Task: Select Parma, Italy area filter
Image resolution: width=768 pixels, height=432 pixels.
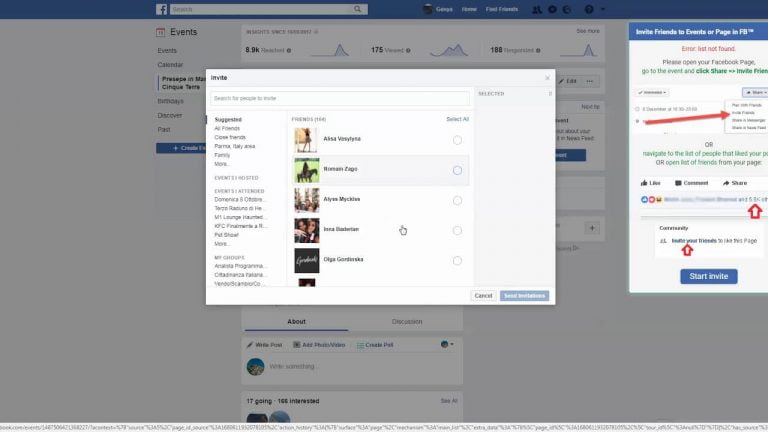Action: click(234, 146)
